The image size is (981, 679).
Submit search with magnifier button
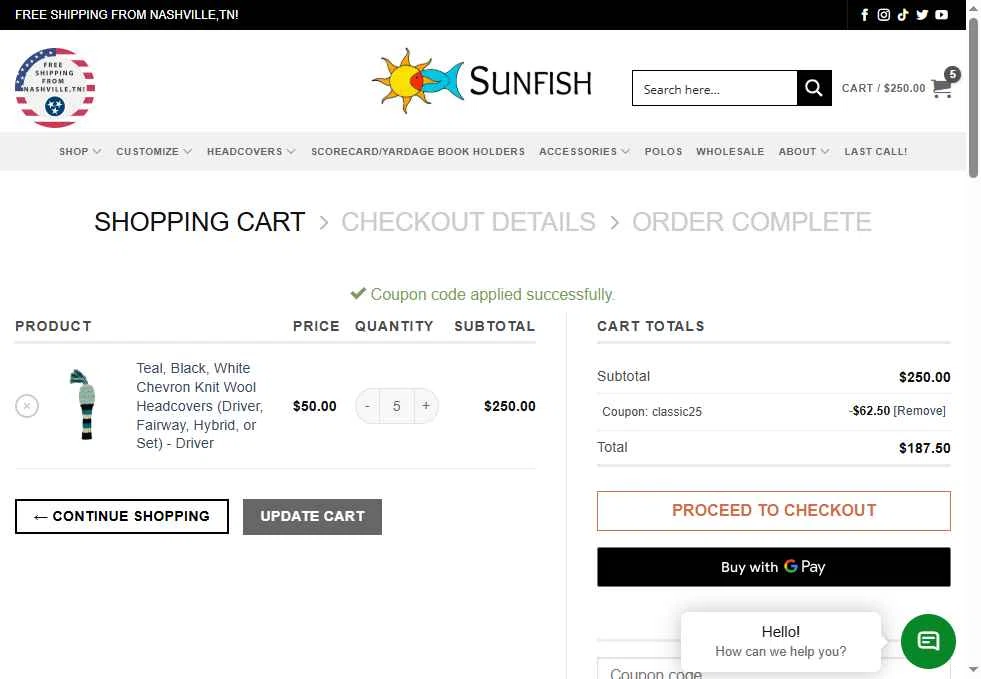[x=814, y=88]
